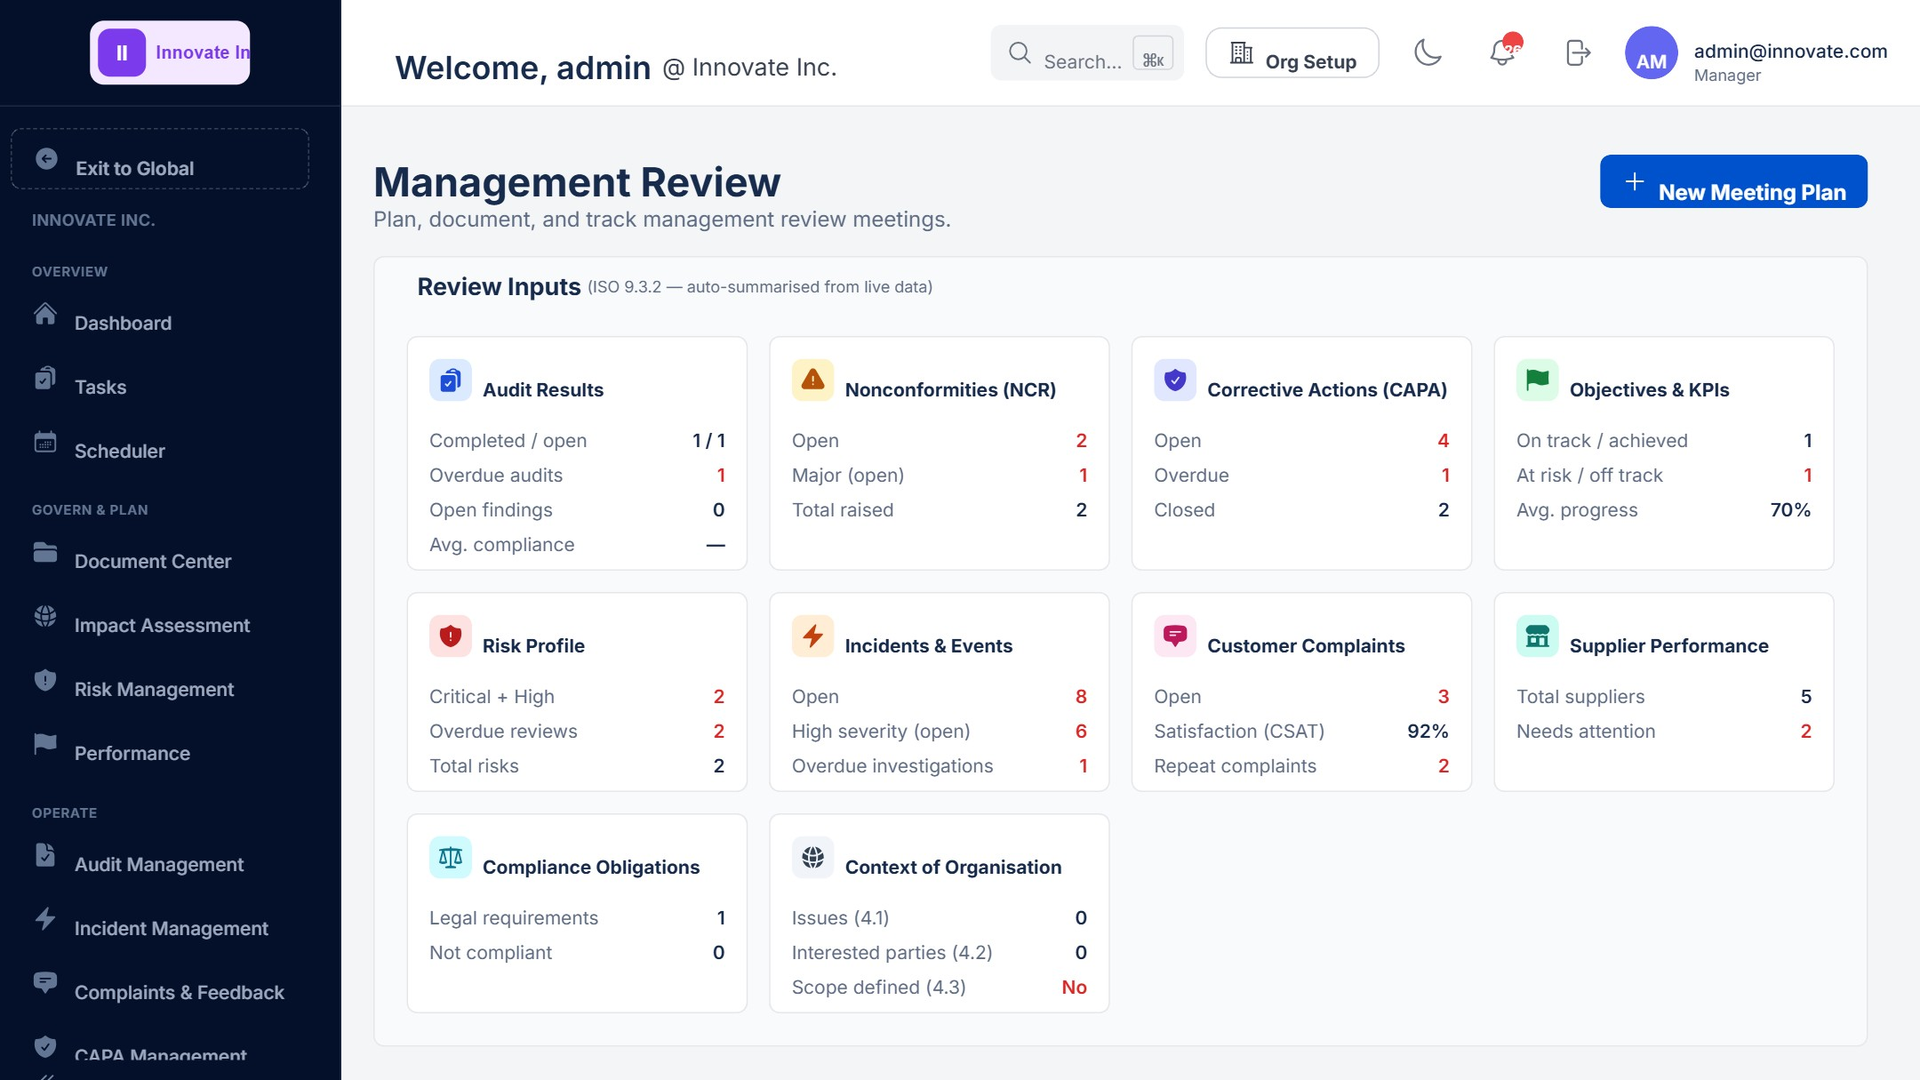
Task: Open the AM user avatar
Action: click(x=1651, y=53)
